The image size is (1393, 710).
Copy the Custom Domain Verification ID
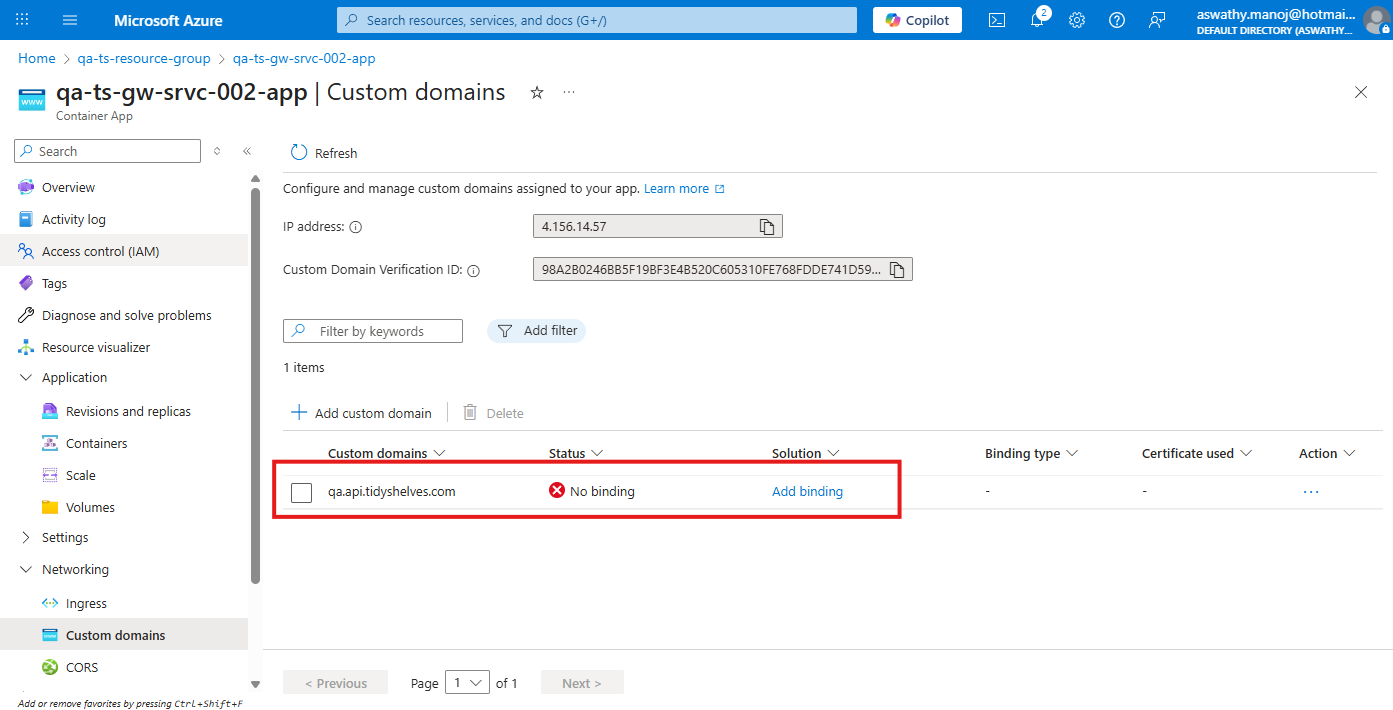click(897, 269)
